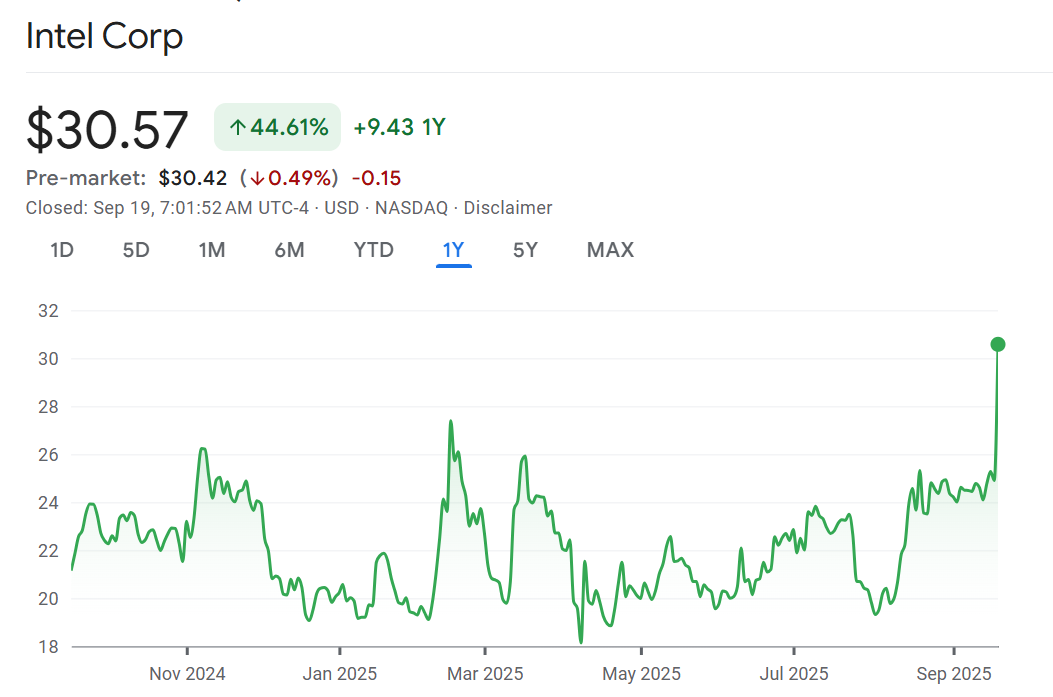Open the Disclaimer link
Viewport: 1053px width, 697px height.
click(x=508, y=208)
